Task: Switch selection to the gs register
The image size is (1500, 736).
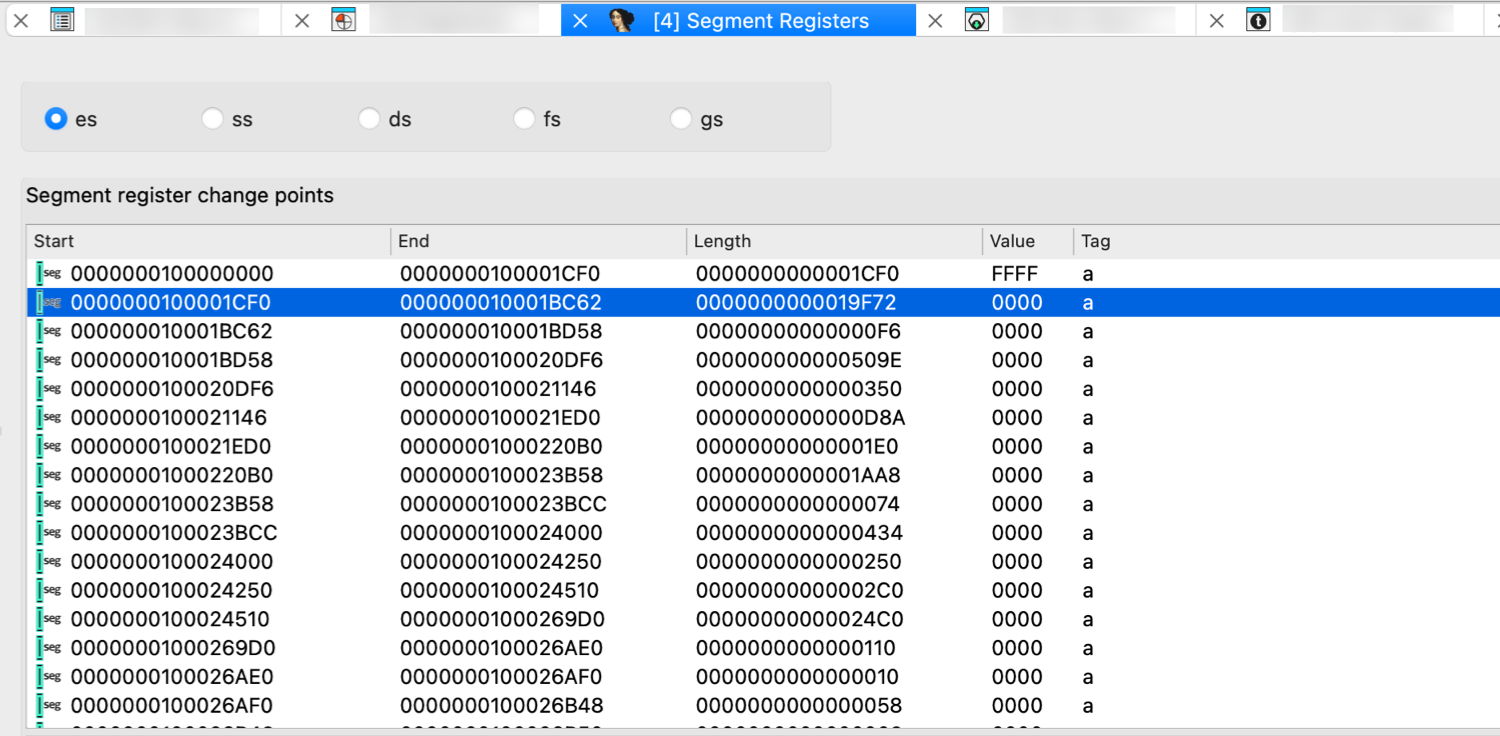Action: click(681, 118)
